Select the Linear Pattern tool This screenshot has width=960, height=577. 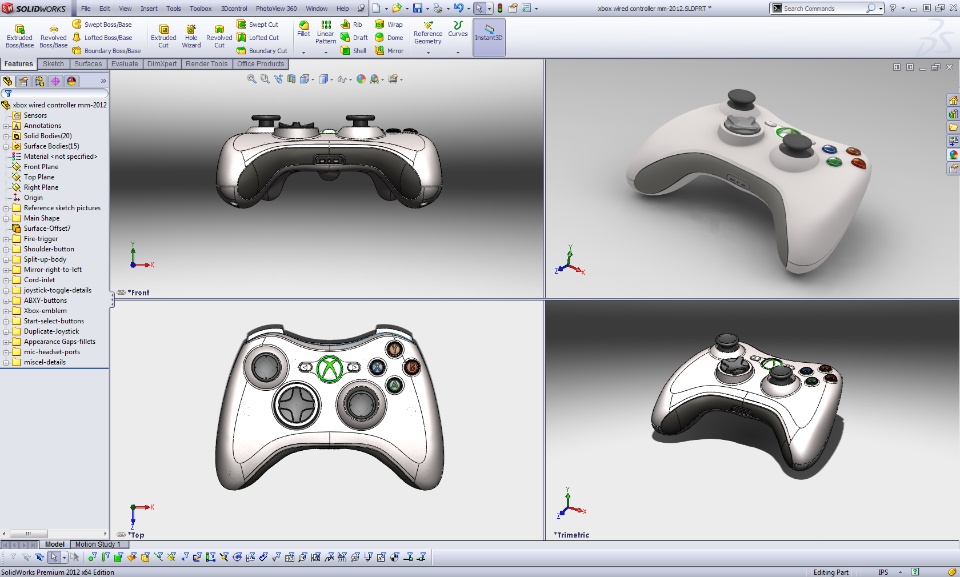(326, 32)
